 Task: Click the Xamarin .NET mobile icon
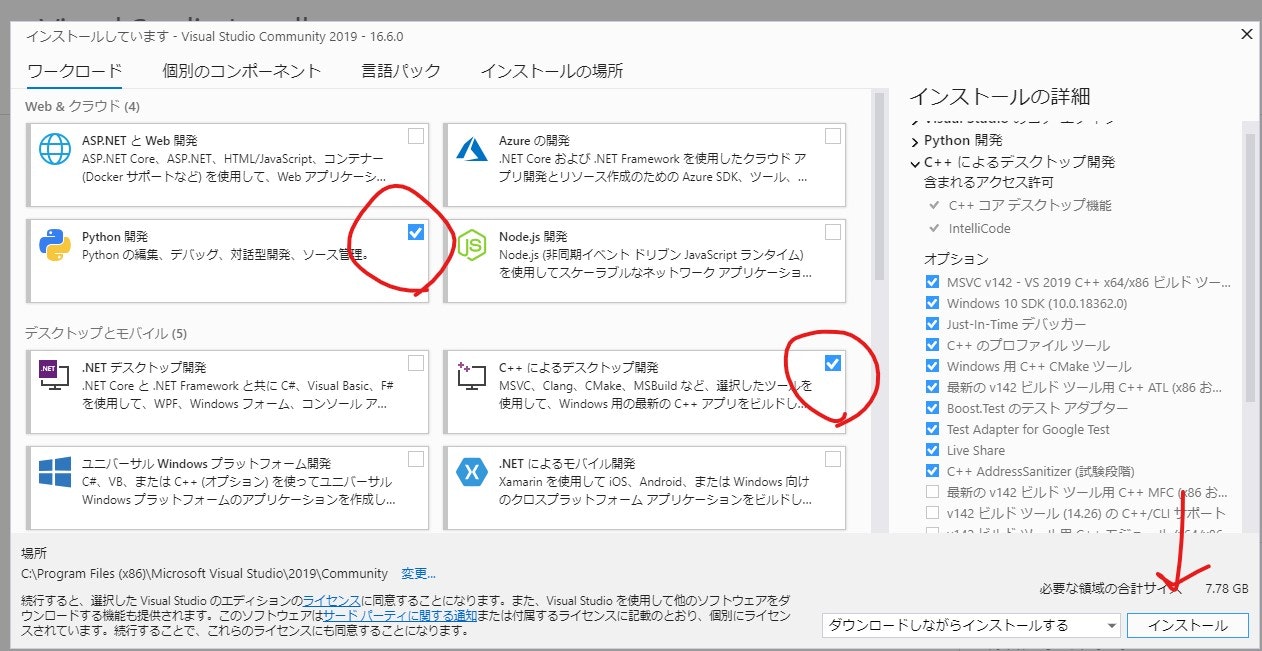[x=470, y=472]
